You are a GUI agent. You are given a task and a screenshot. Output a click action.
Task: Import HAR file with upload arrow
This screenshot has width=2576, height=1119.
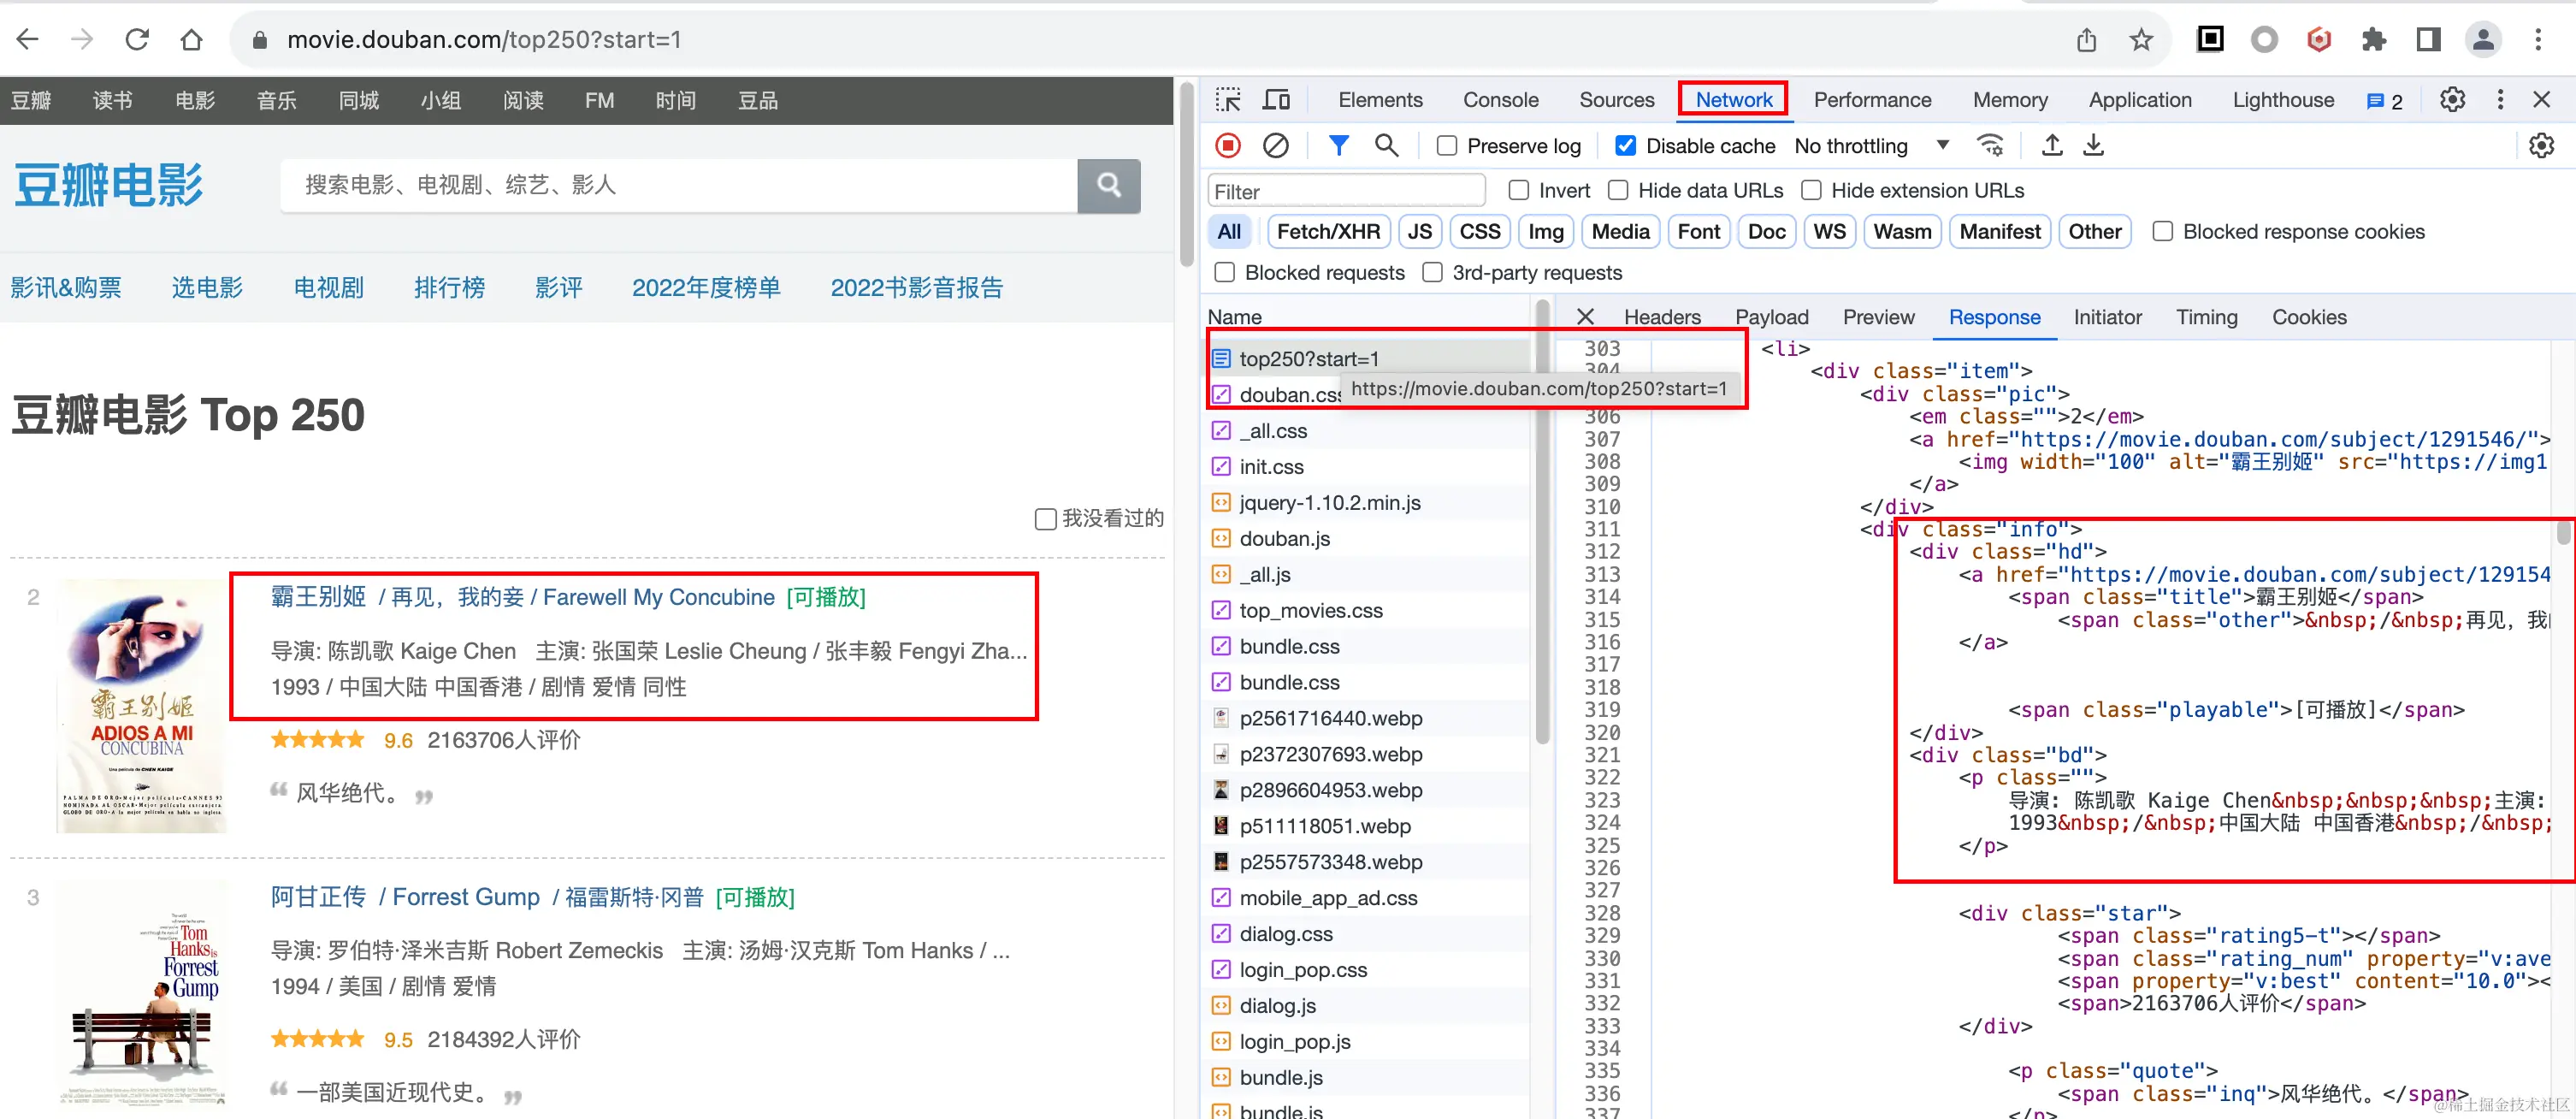2052,146
